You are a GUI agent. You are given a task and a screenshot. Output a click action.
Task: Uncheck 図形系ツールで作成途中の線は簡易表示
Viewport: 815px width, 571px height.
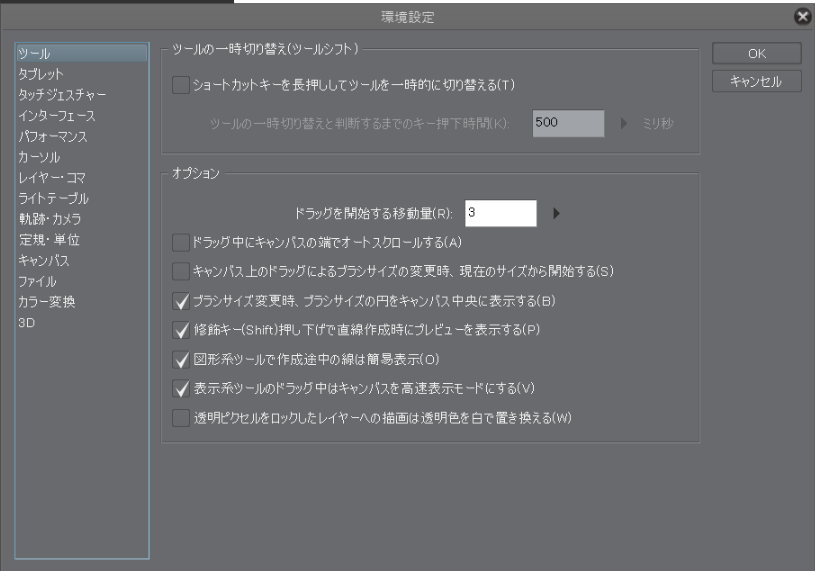coord(181,360)
